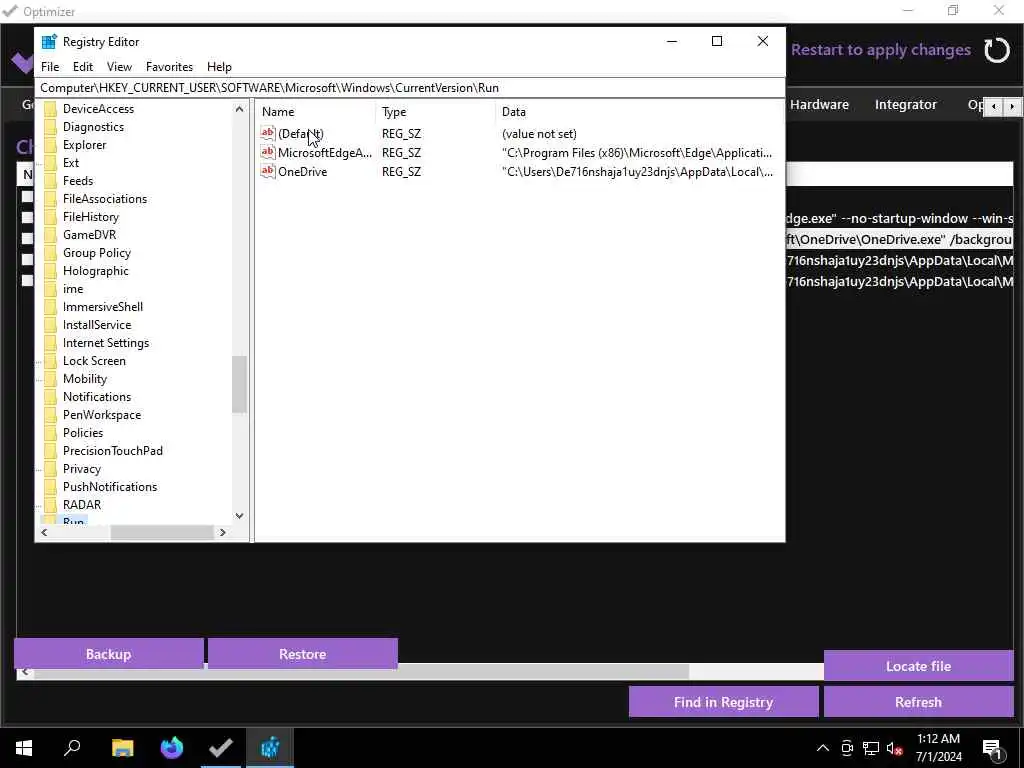Click the registry tree scroll-down arrow
This screenshot has height=768, width=1024.
pyautogui.click(x=240, y=516)
